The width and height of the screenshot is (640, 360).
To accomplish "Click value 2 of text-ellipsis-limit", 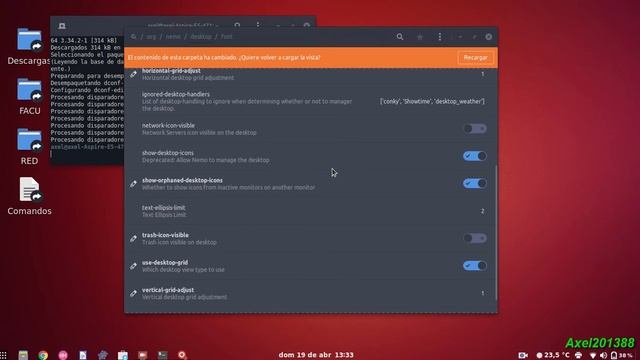I will coord(482,211).
